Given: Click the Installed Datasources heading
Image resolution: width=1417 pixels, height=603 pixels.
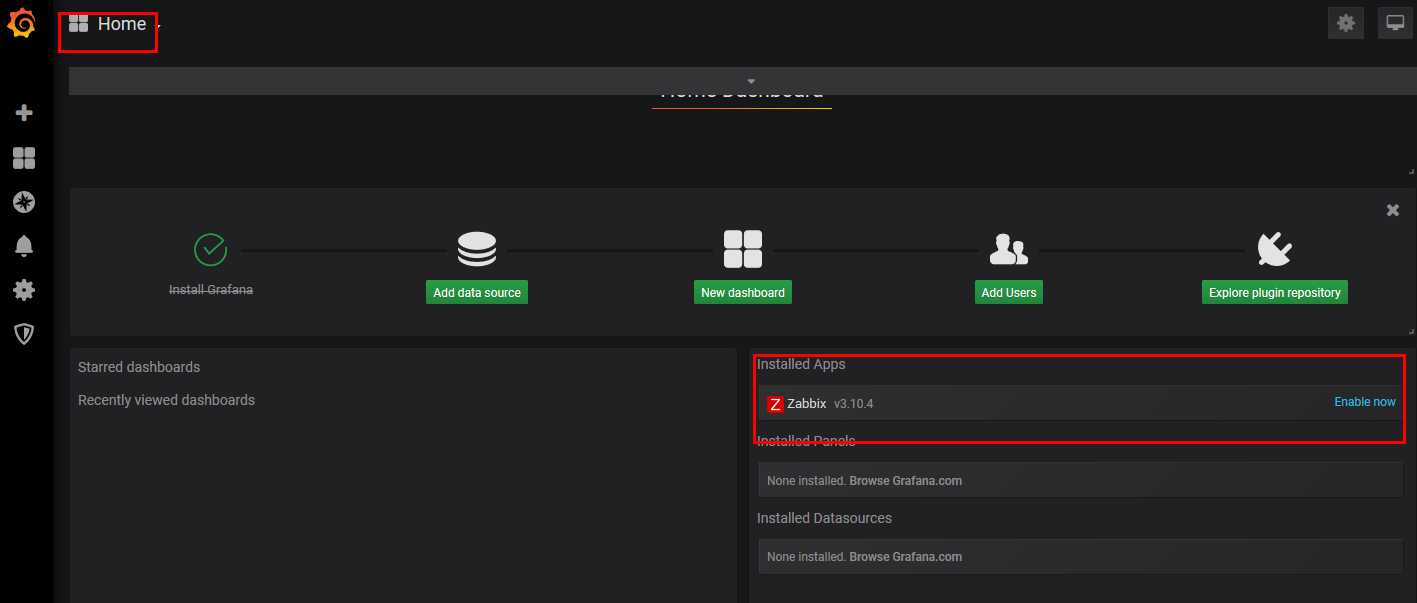Looking at the screenshot, I should click(824, 518).
